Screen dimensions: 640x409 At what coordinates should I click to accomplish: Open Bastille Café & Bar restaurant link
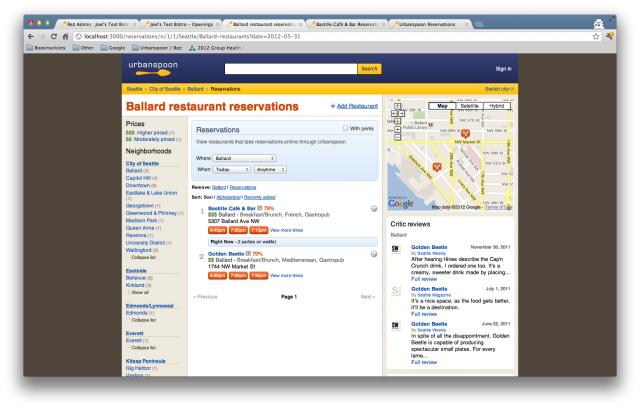[x=231, y=208]
